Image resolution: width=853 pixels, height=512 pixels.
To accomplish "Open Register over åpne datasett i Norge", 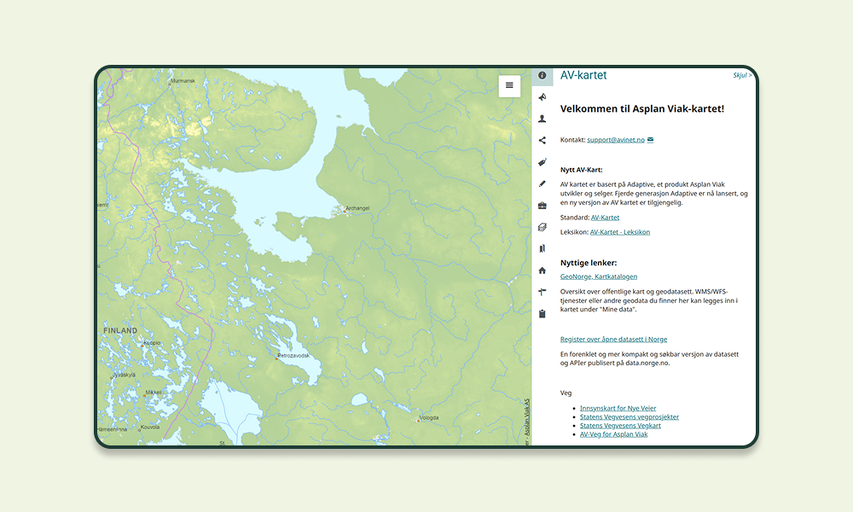I will (613, 339).
